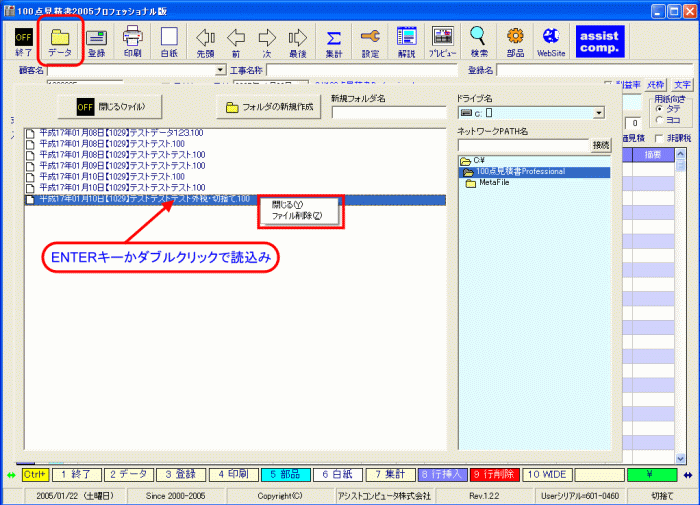Viewport: 700px width, 505px height.
Task: Click the プレビュー preview icon
Action: pyautogui.click(x=442, y=42)
